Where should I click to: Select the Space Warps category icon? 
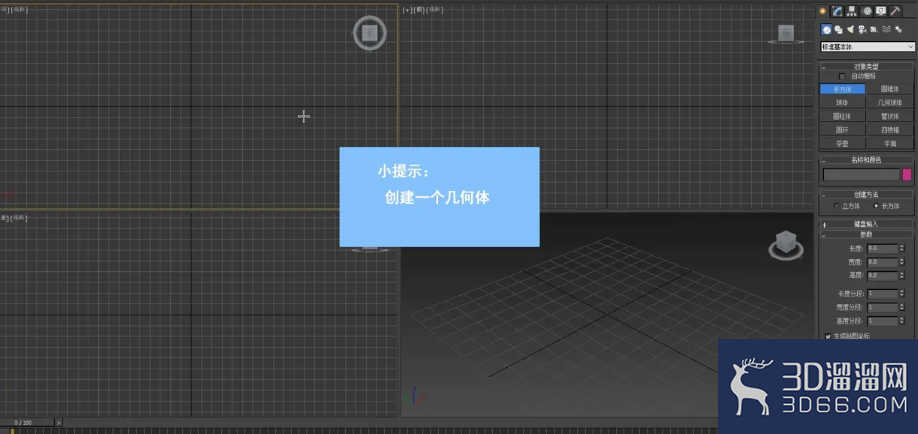[886, 29]
